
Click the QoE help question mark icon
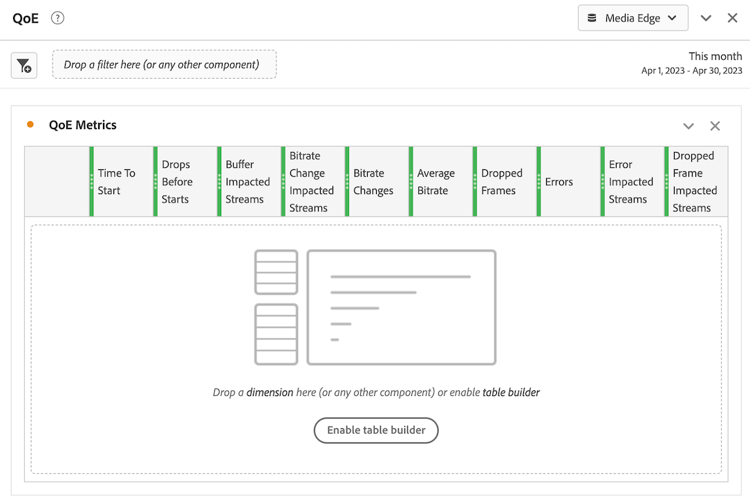coord(57,18)
